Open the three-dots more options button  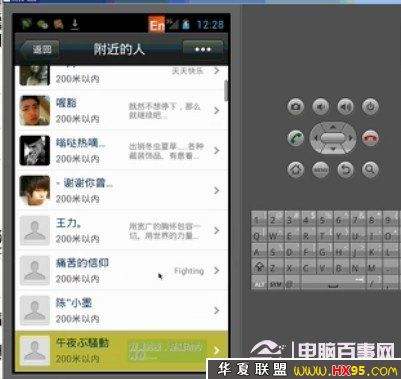[203, 50]
